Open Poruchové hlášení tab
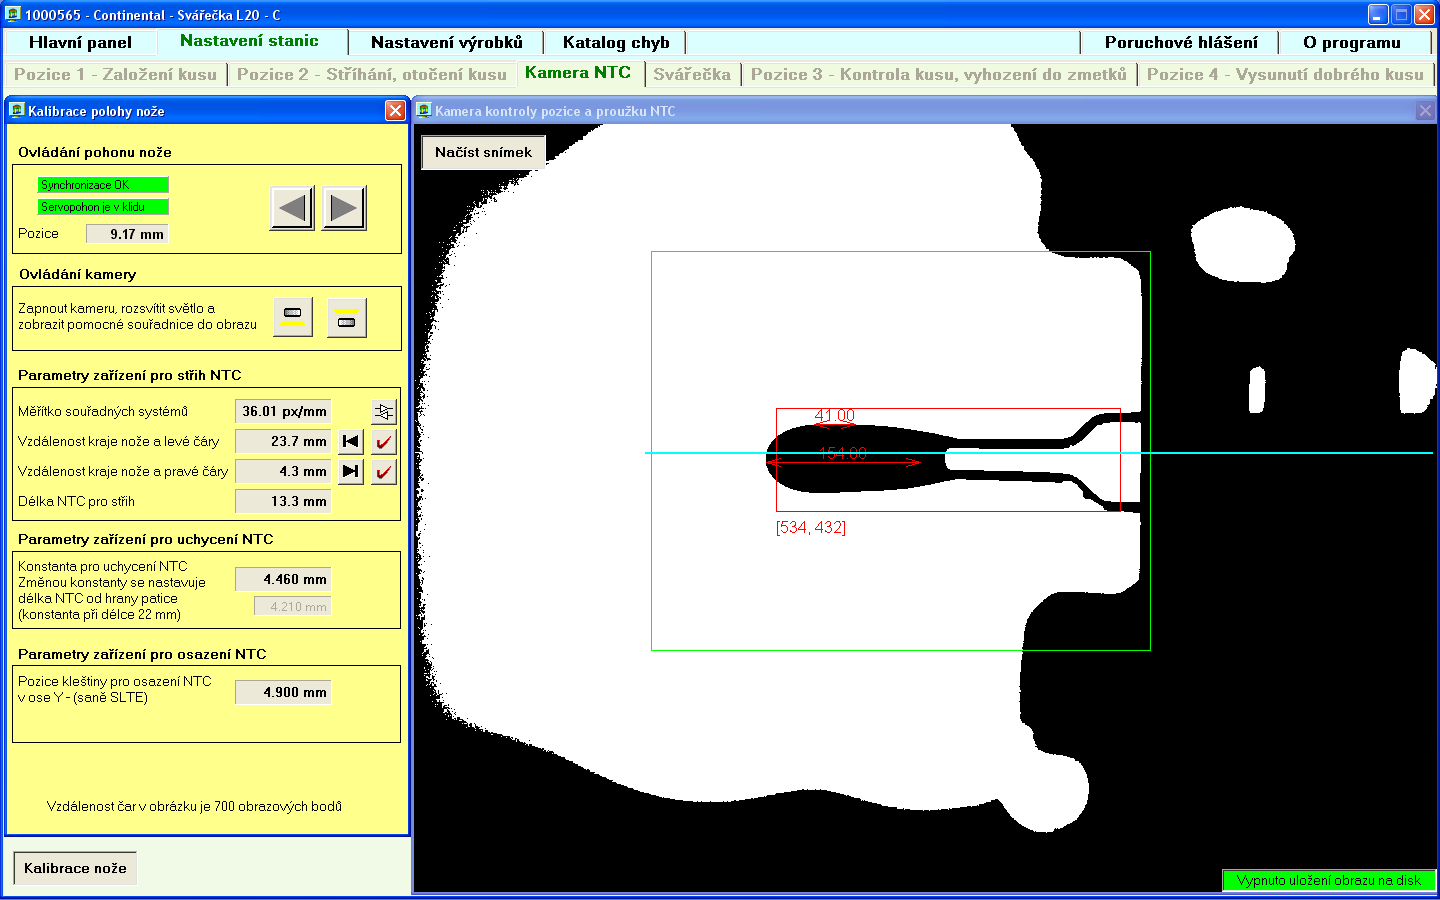Screen dimensions: 1440x900 tap(1181, 42)
